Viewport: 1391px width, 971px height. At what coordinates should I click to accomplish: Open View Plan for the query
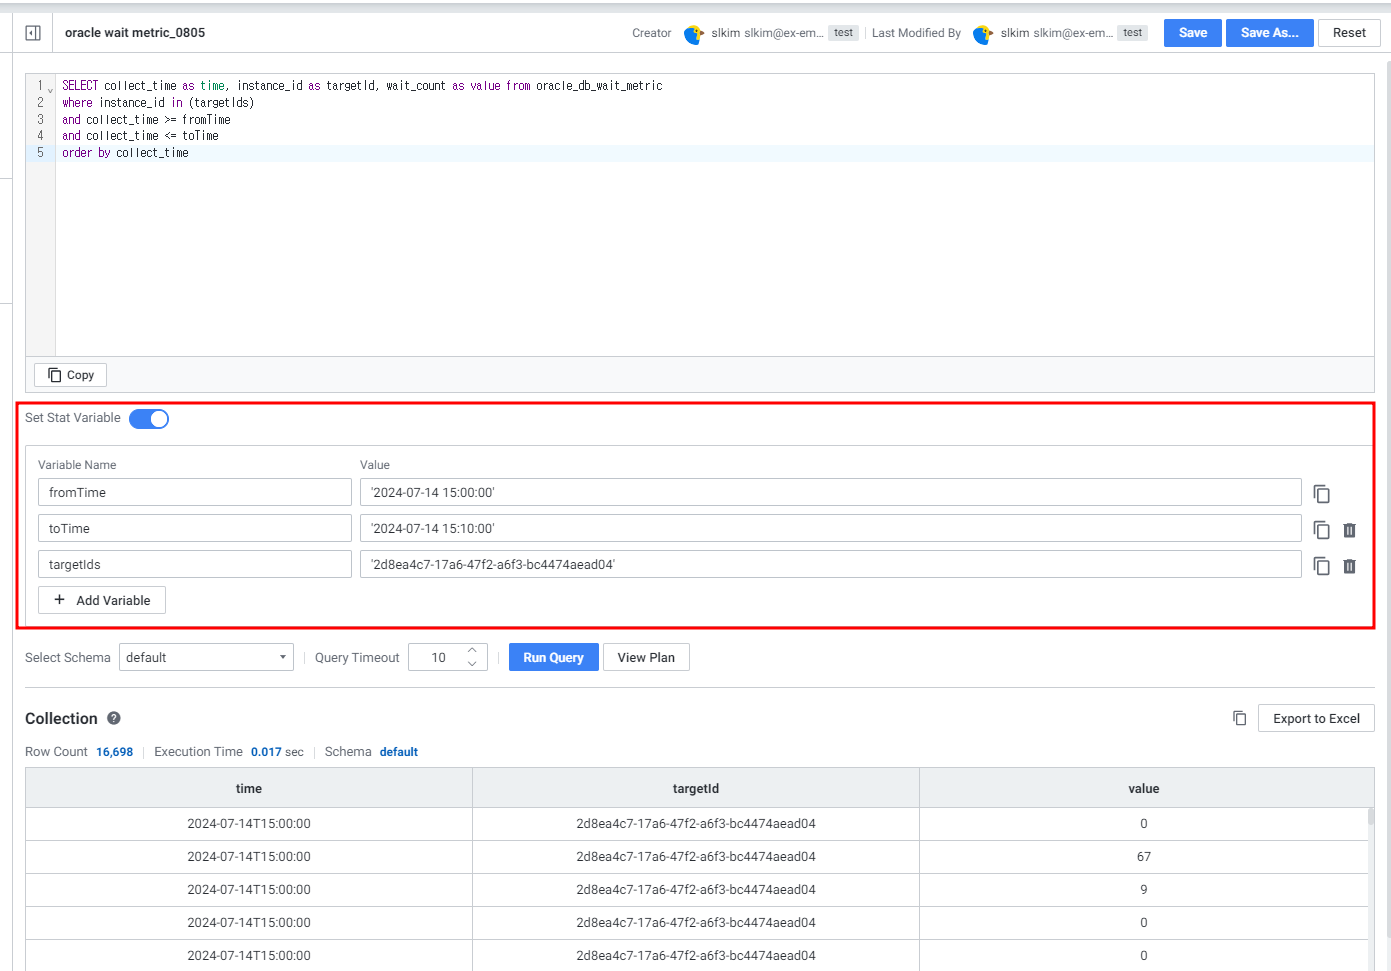tap(646, 657)
